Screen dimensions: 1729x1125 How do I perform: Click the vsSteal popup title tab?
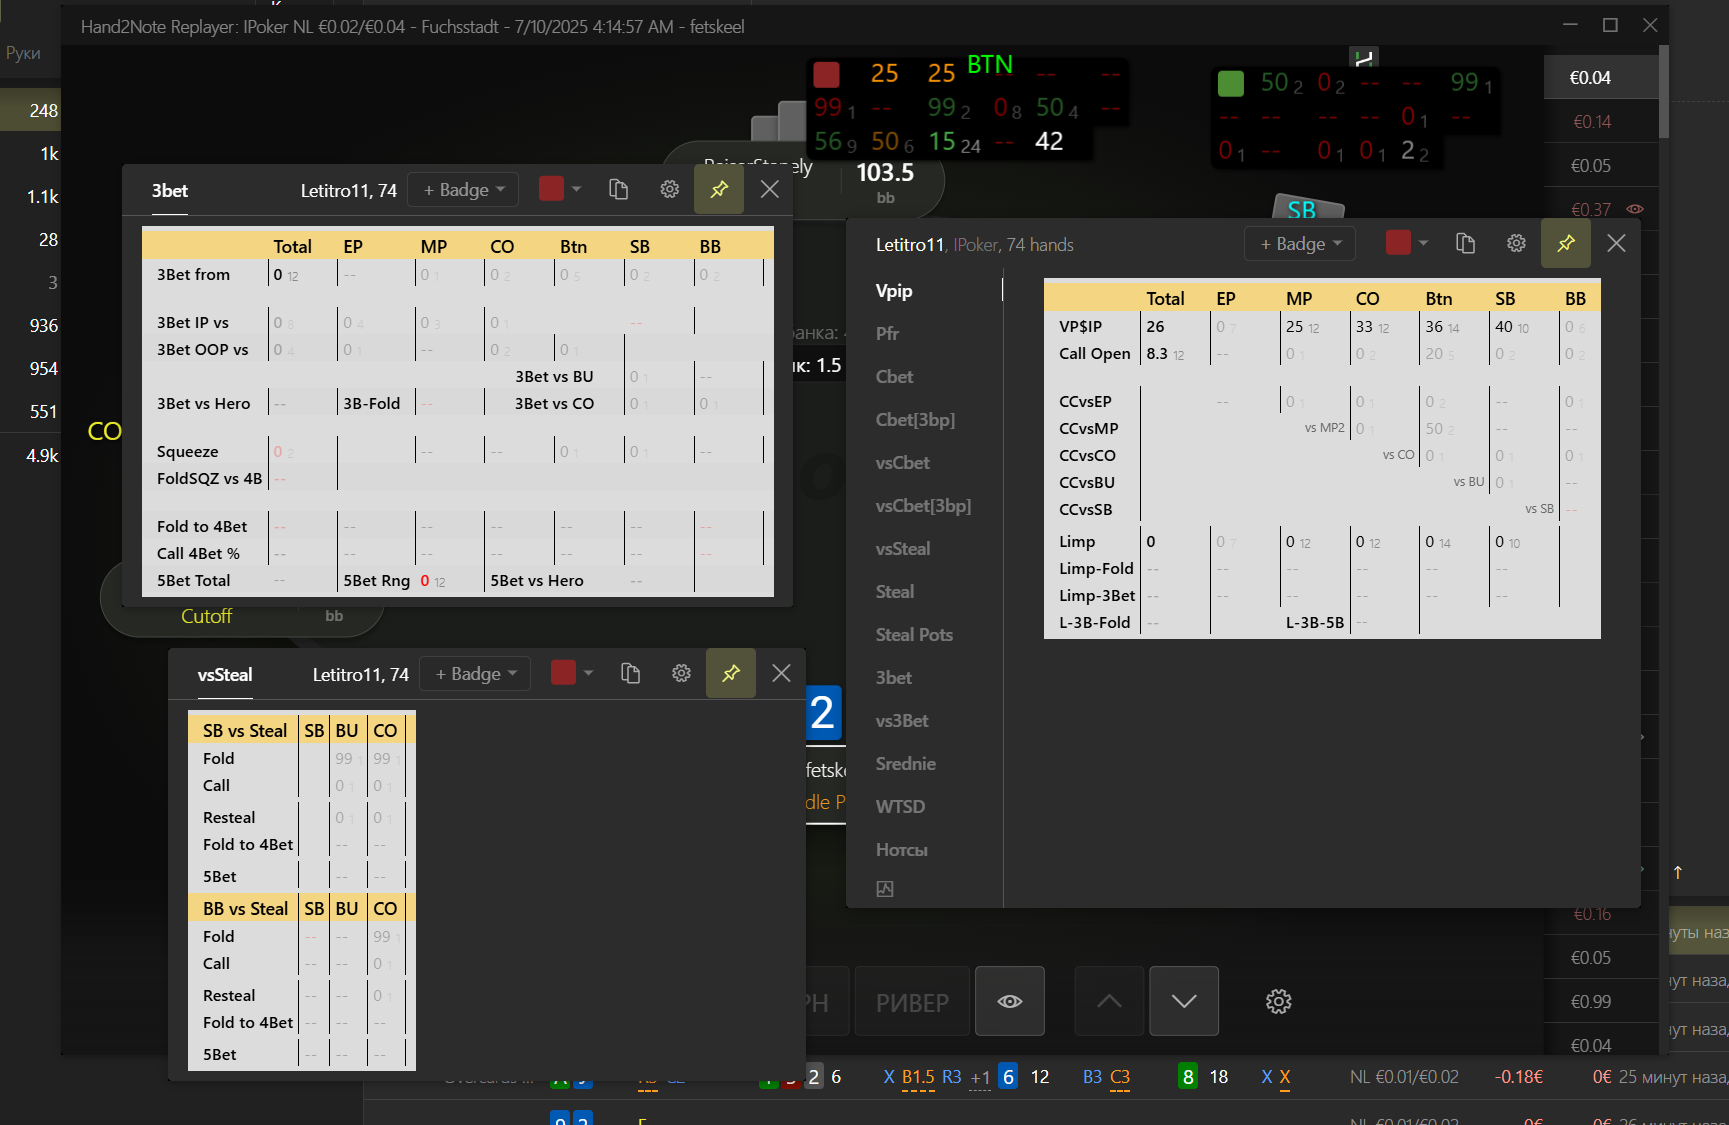click(x=225, y=675)
